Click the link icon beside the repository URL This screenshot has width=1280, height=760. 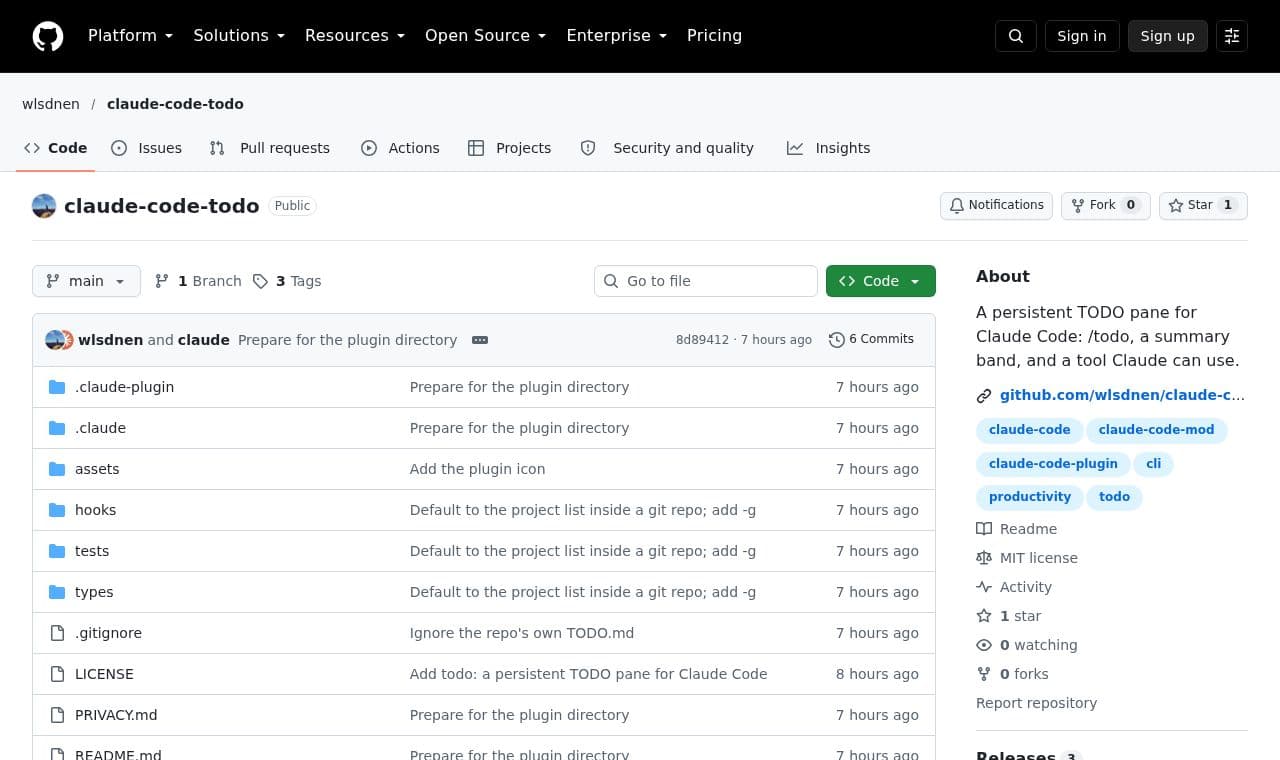984,396
